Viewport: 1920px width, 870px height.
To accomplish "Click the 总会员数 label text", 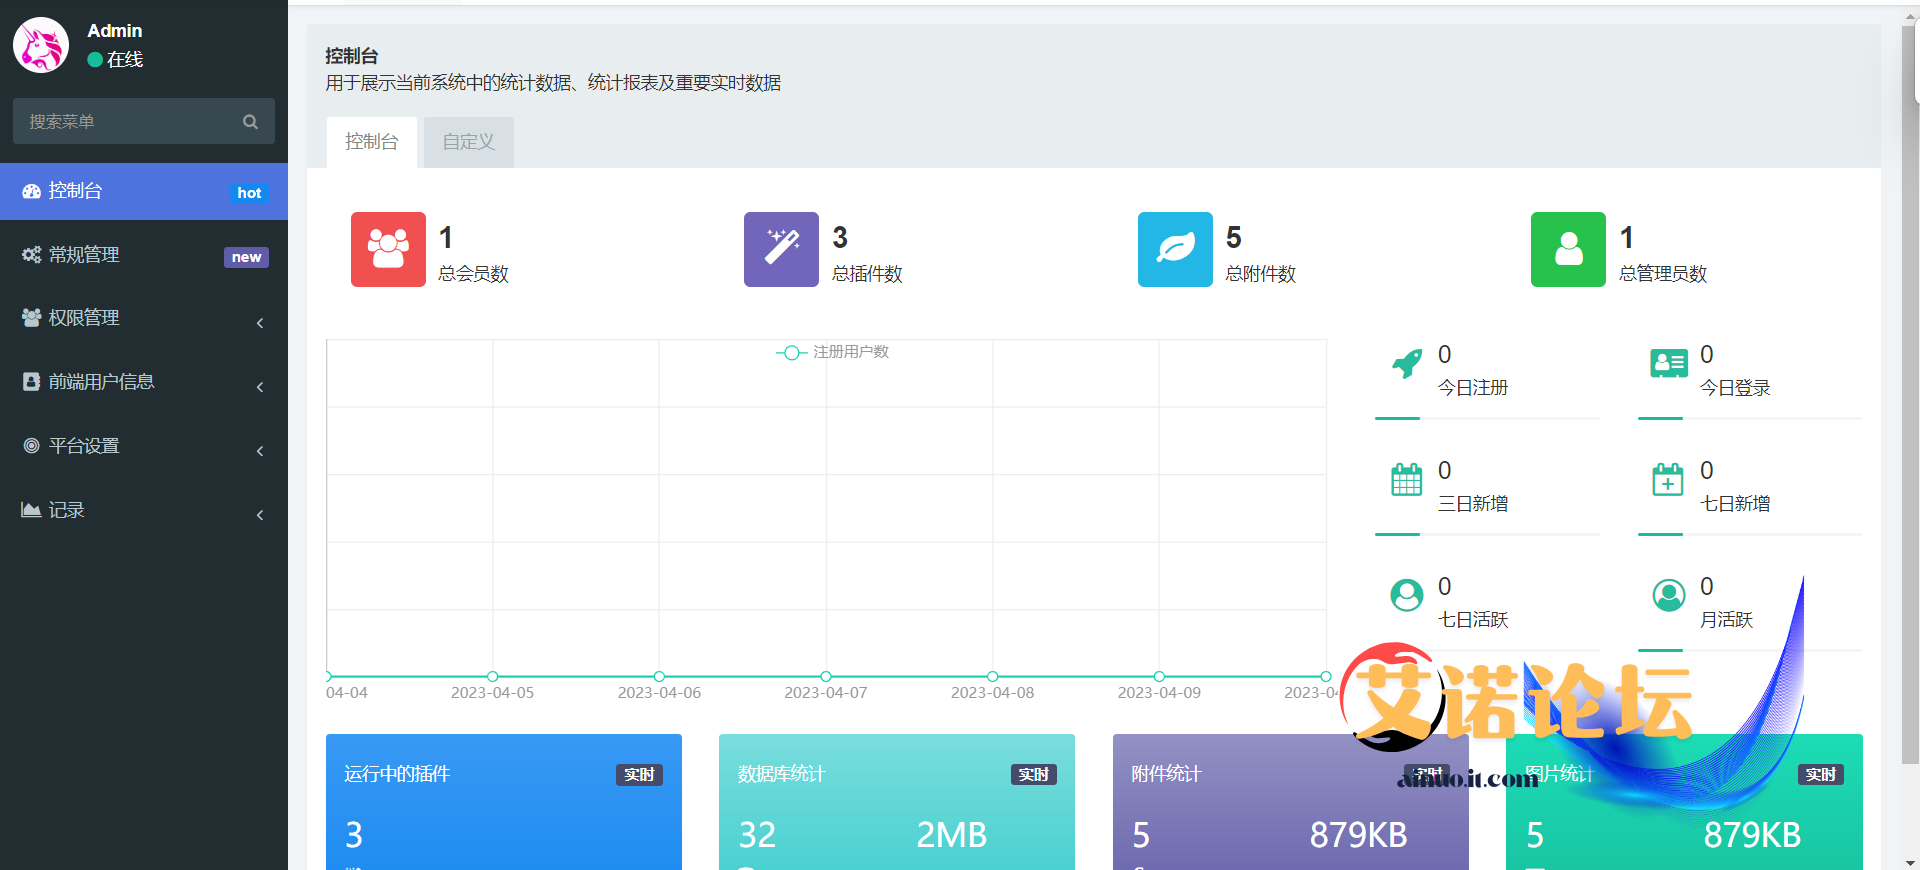I will coord(474,274).
